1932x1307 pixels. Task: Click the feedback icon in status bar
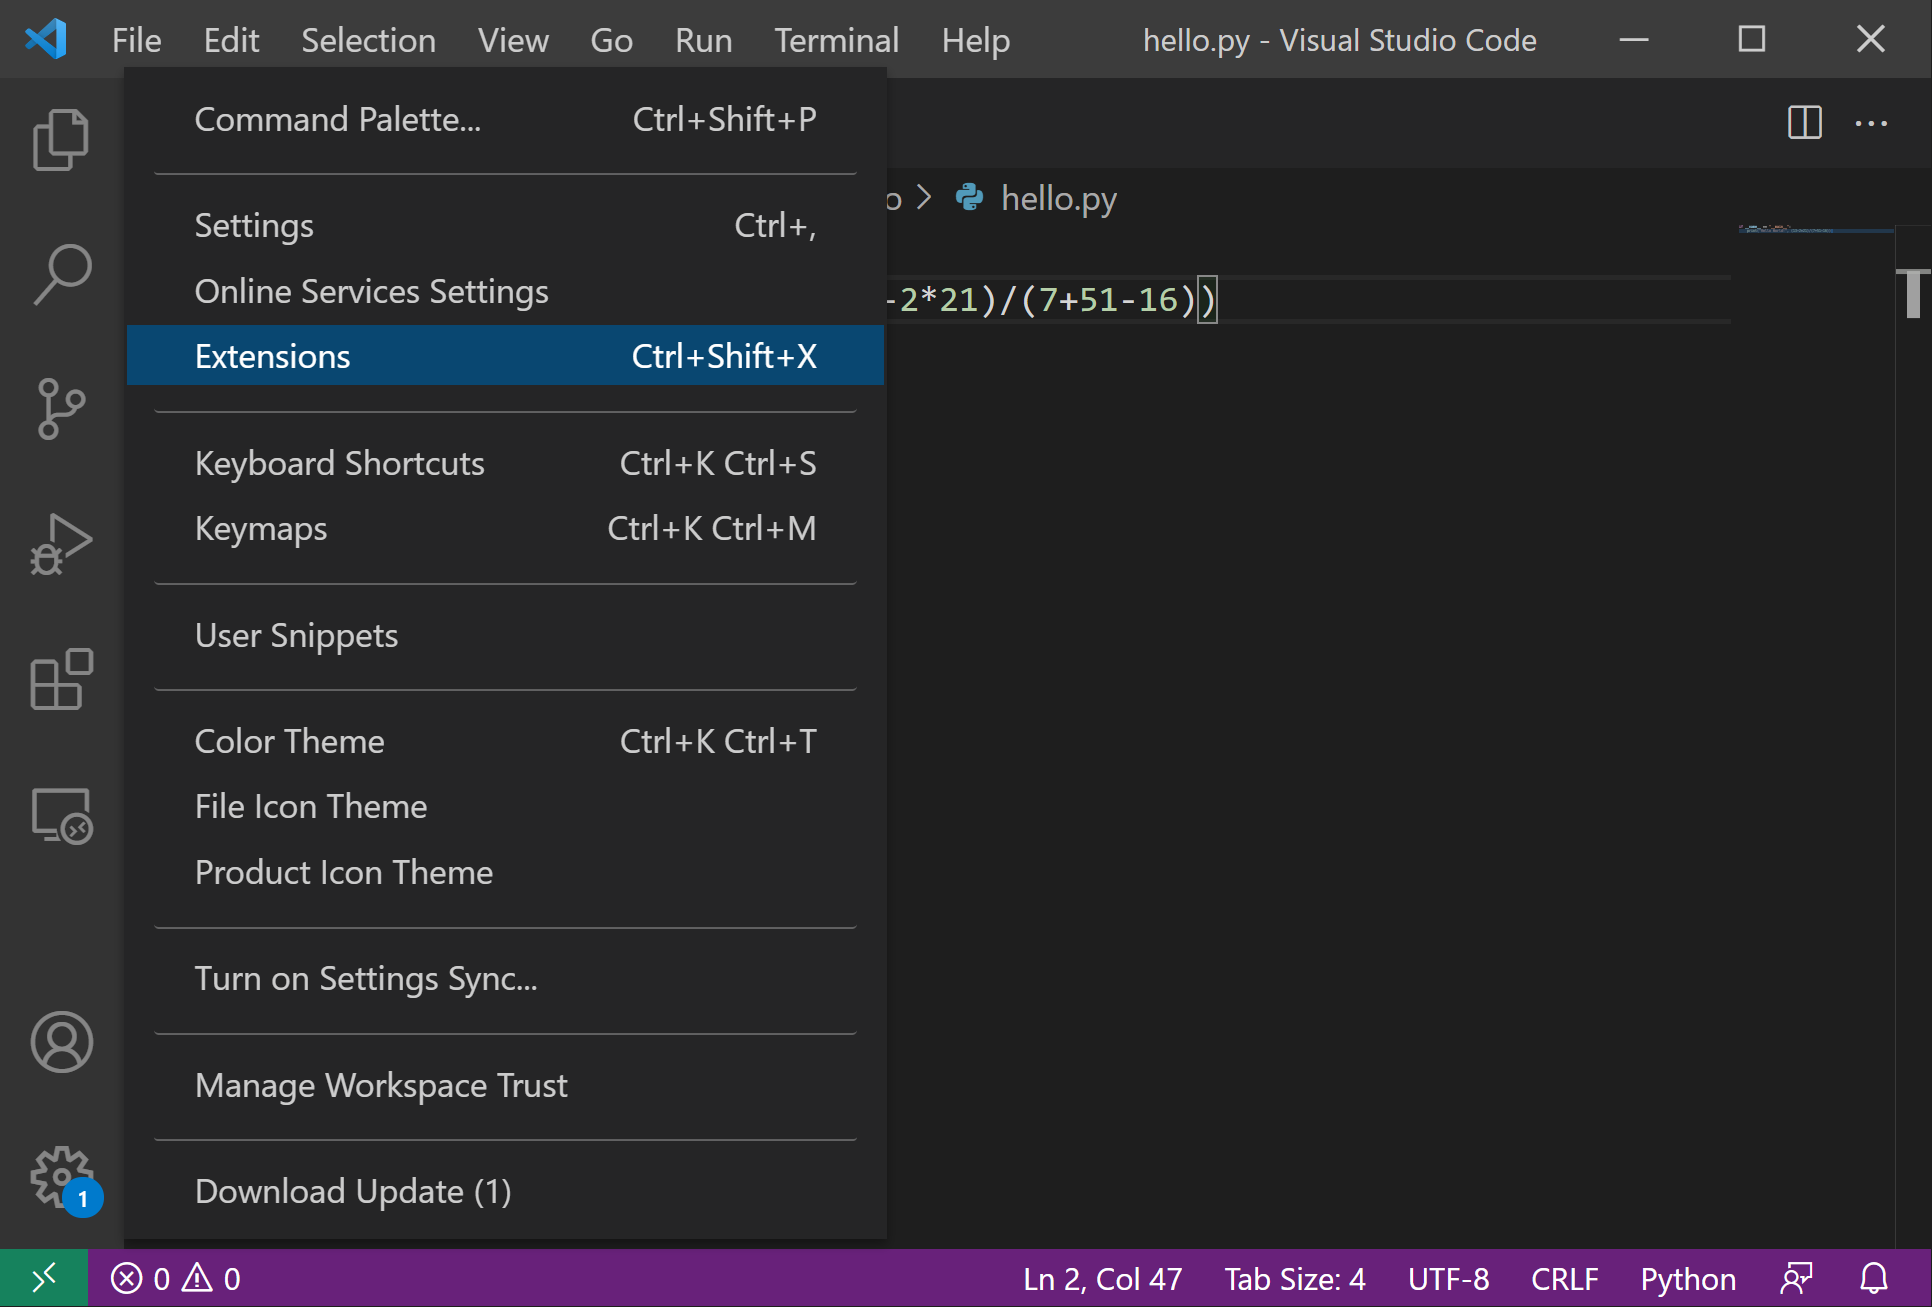coord(1797,1278)
